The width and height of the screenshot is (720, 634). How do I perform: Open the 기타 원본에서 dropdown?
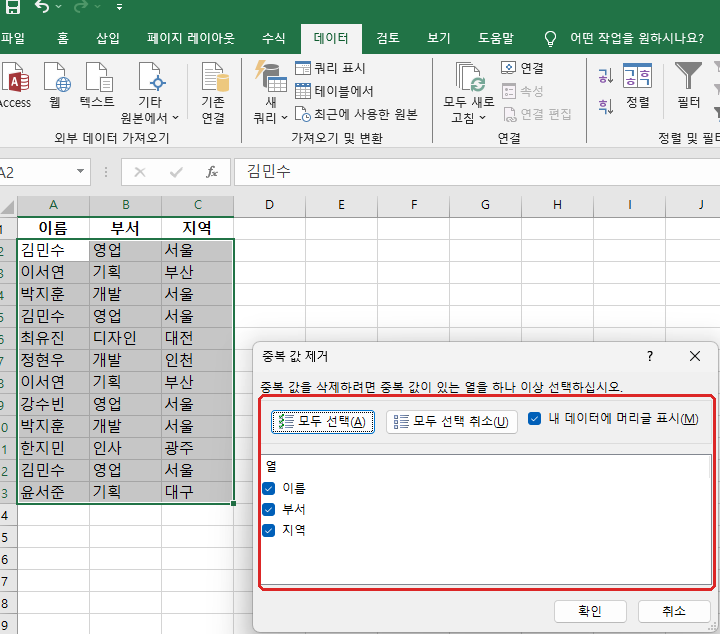(x=150, y=93)
